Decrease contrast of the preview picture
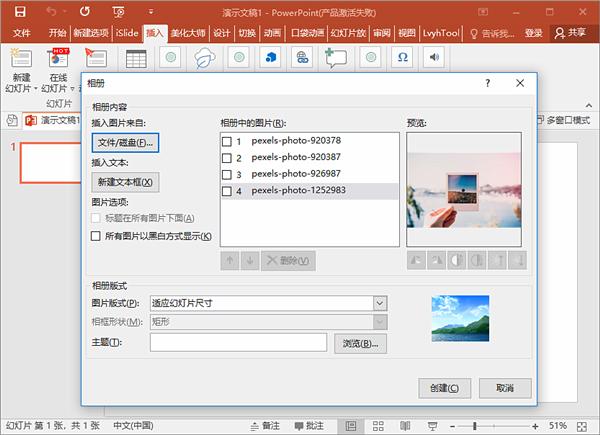 pos(477,261)
